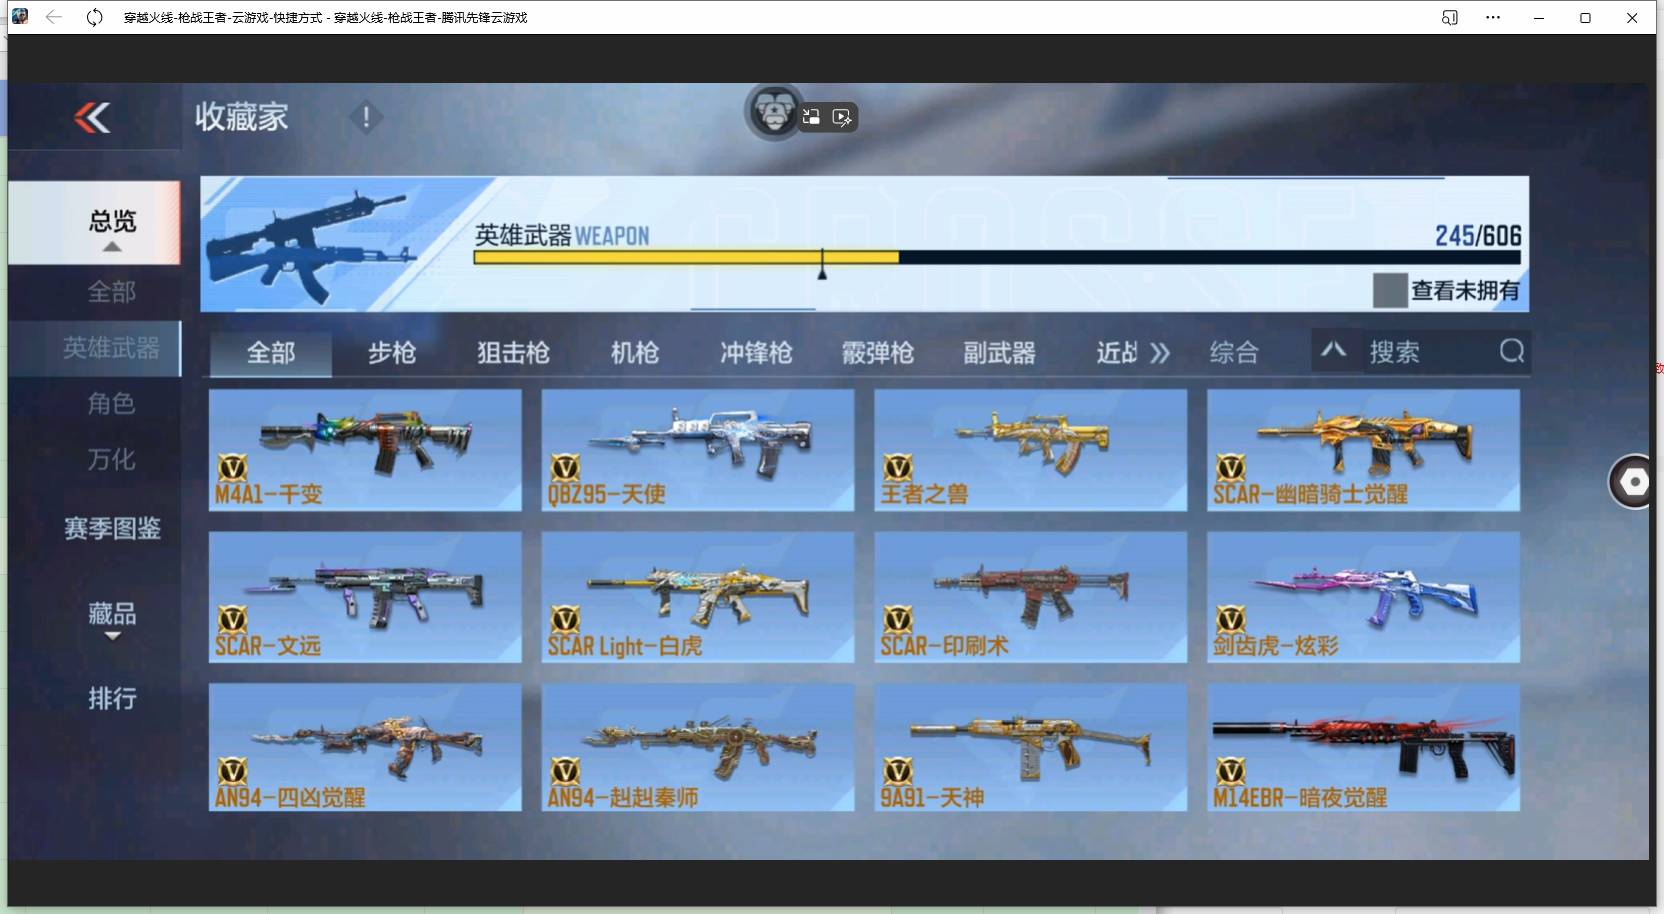Click the V badge on M4A1-千变 card
This screenshot has width=1664, height=914.
[x=232, y=467]
